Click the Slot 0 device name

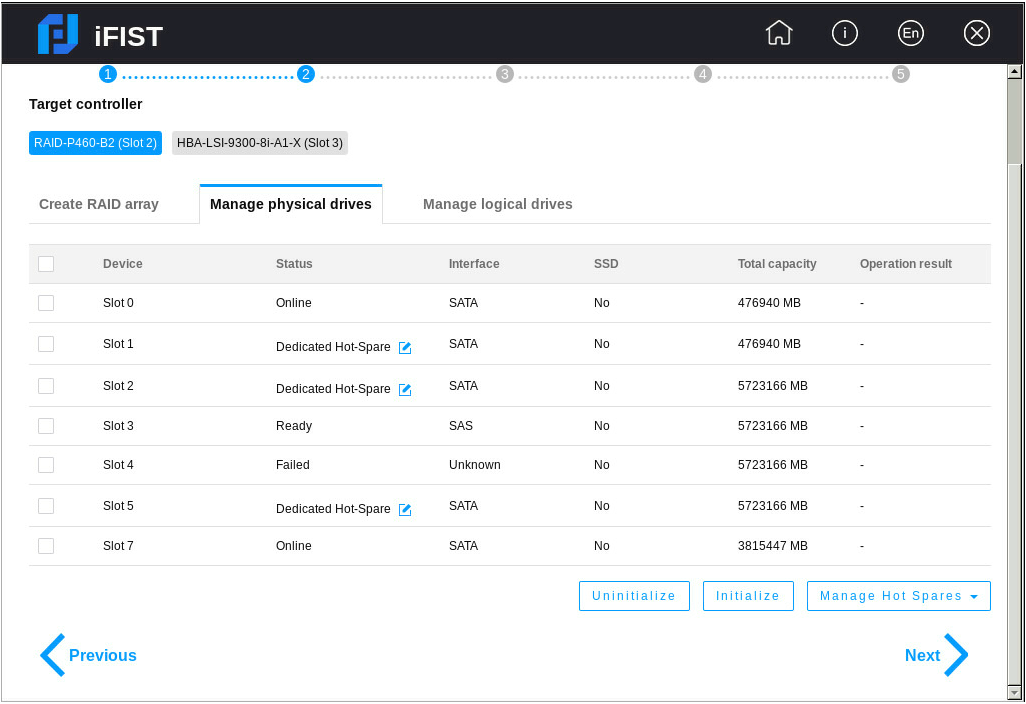click(118, 303)
